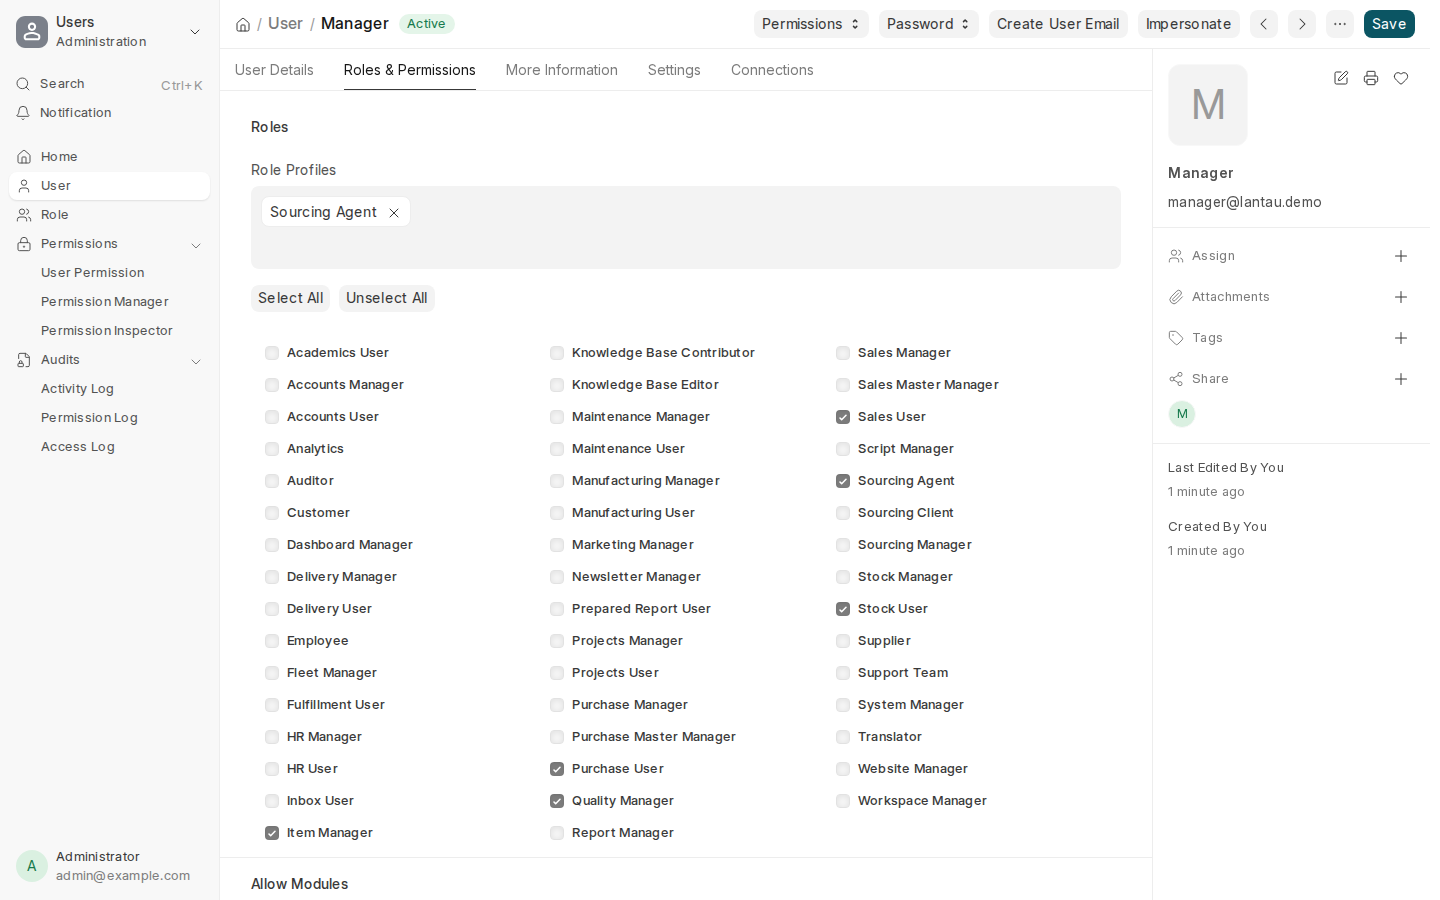Click the Save button

pos(1389,24)
